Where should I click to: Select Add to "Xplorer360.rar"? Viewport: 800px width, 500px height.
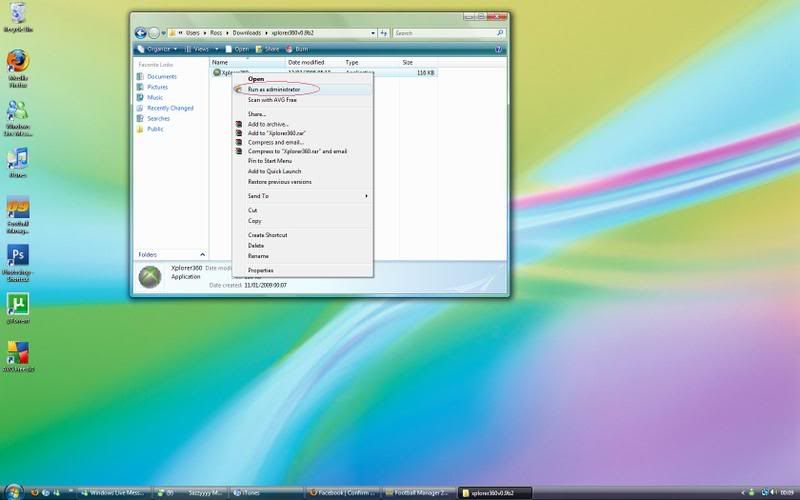(303, 133)
